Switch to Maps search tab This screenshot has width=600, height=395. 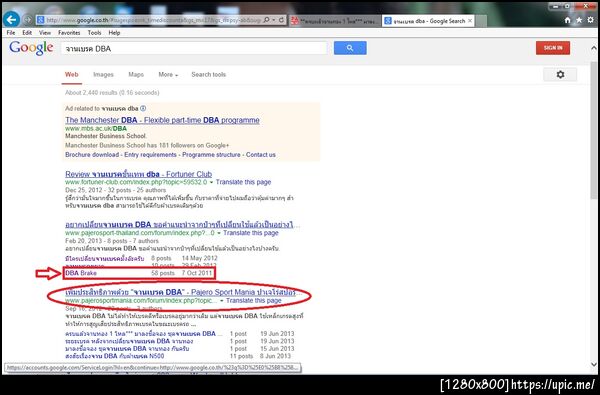click(x=136, y=75)
